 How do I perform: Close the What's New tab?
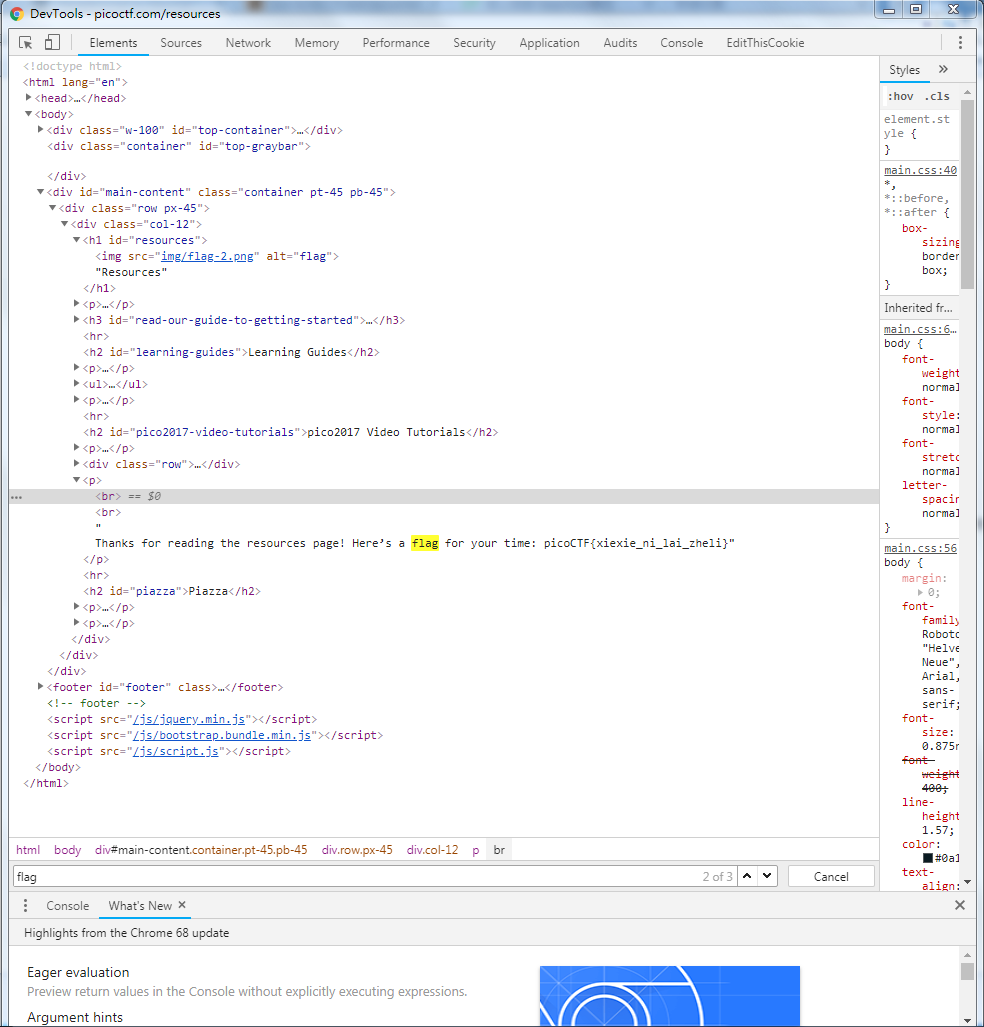coord(182,905)
